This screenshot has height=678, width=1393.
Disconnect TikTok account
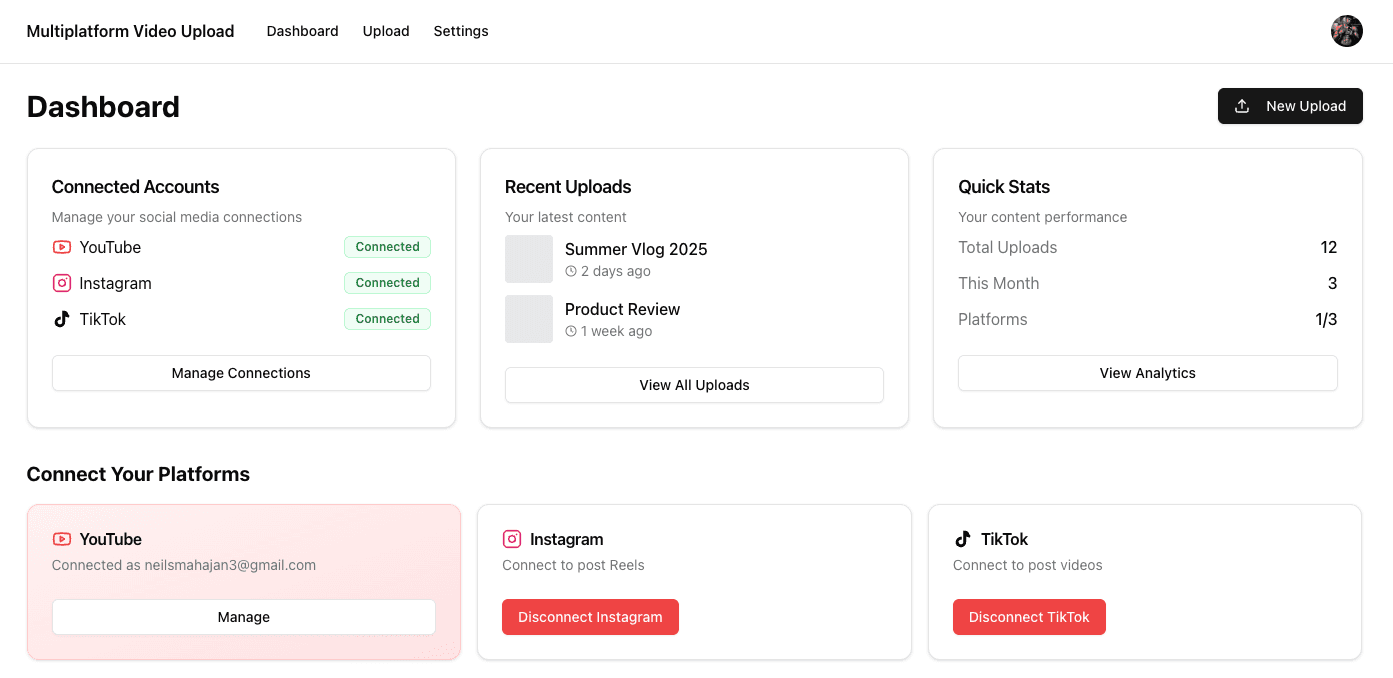click(x=1029, y=617)
